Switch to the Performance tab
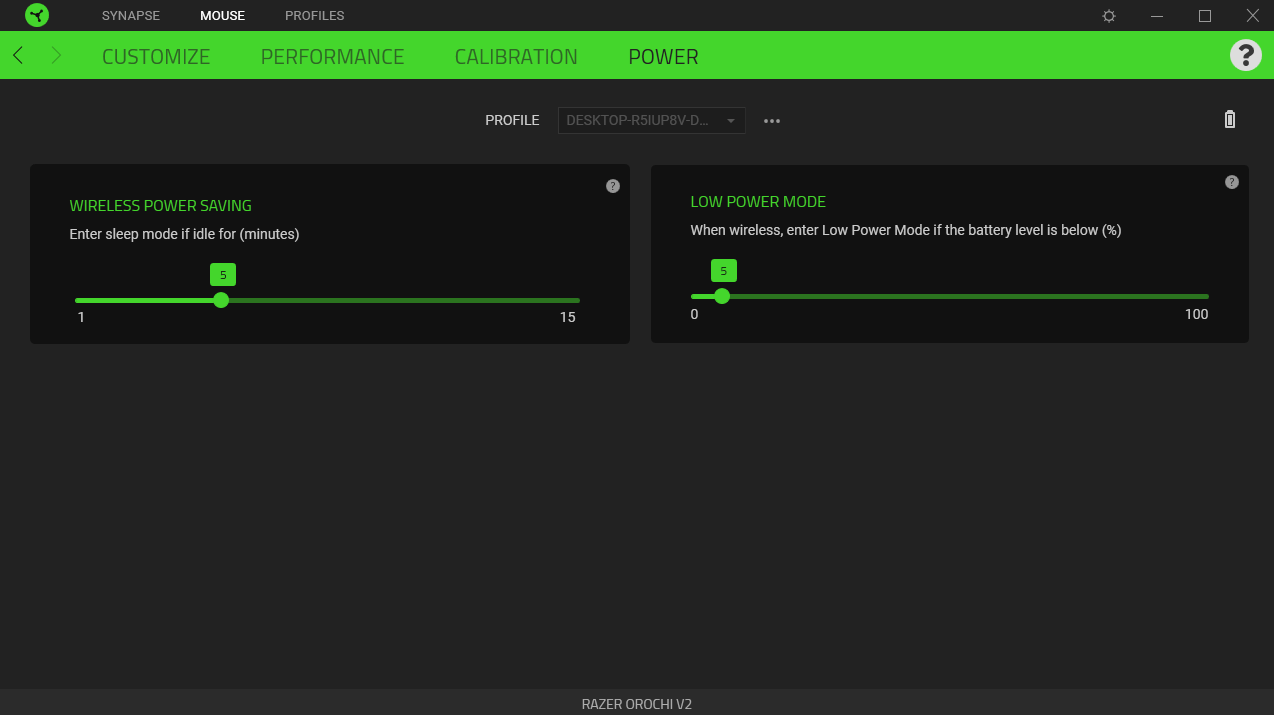The height and width of the screenshot is (715, 1274). [x=332, y=57]
